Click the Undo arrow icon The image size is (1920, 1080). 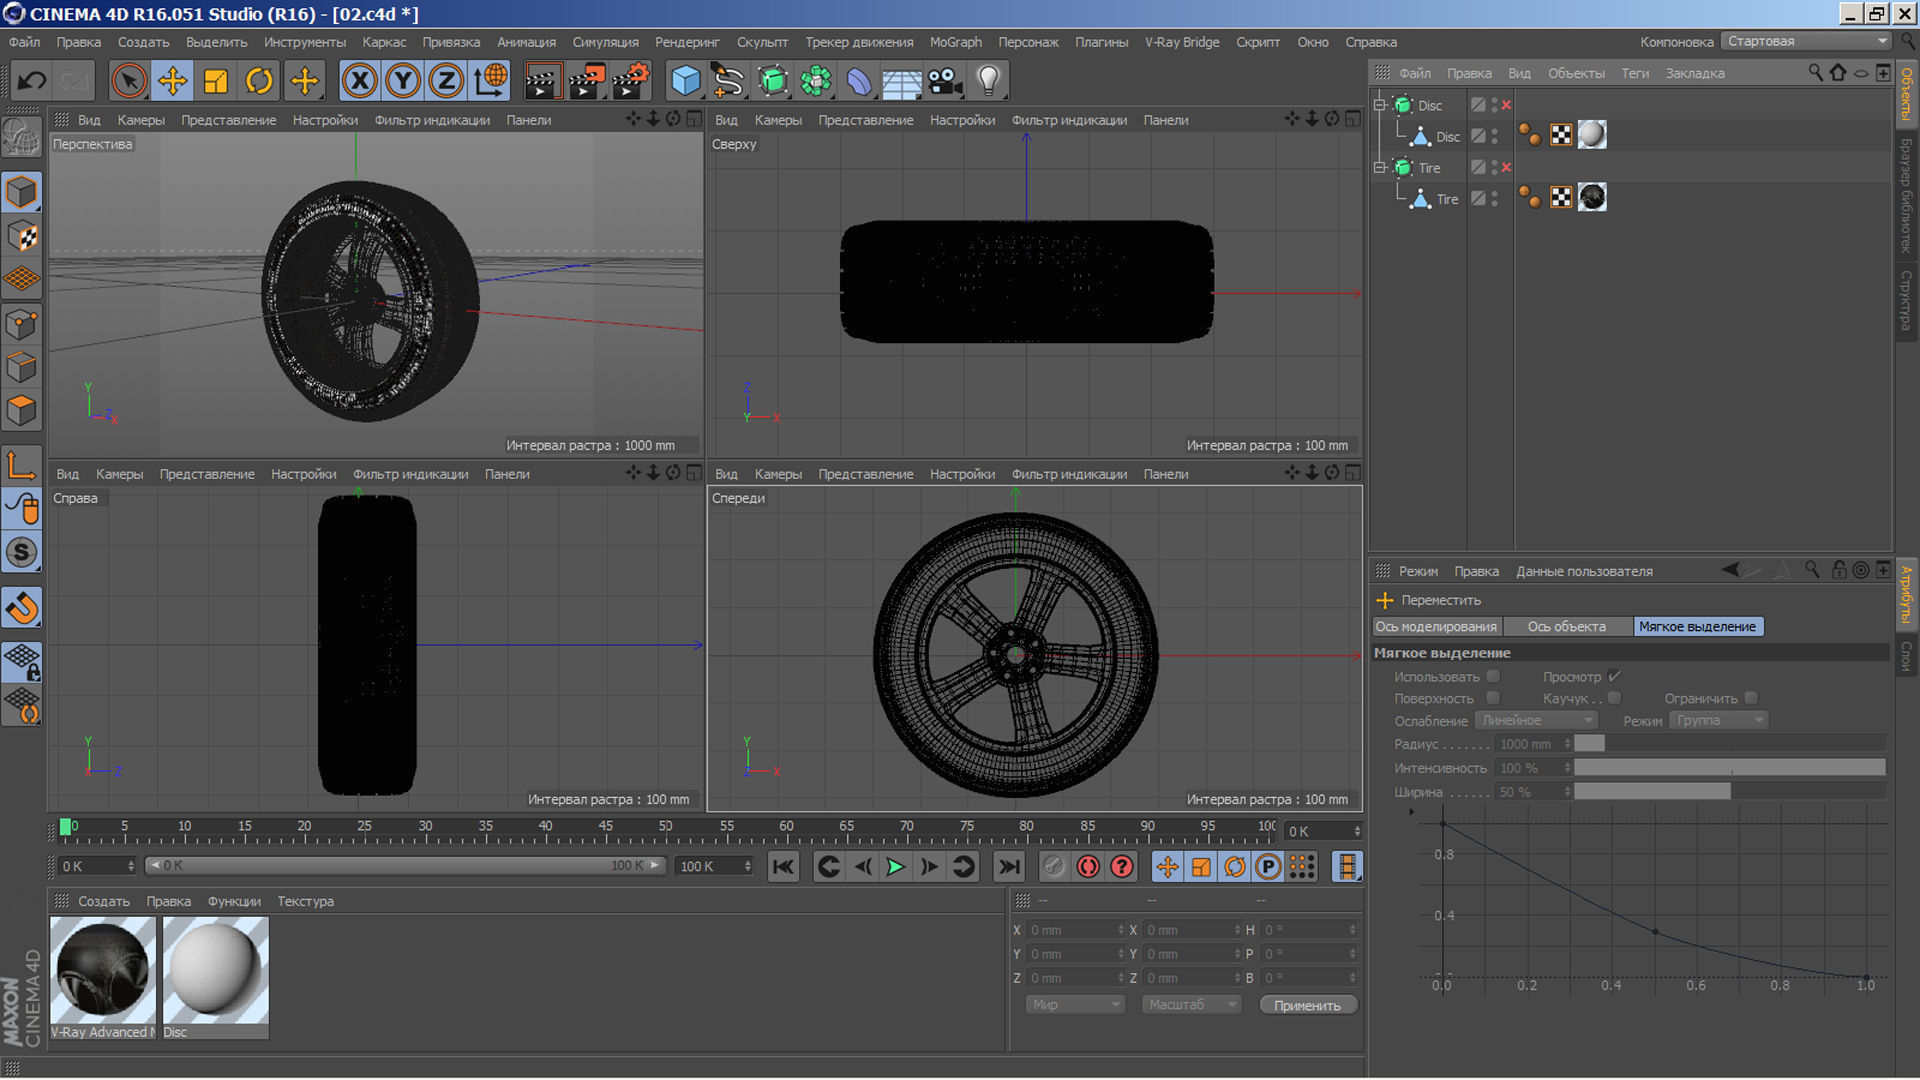click(x=32, y=80)
